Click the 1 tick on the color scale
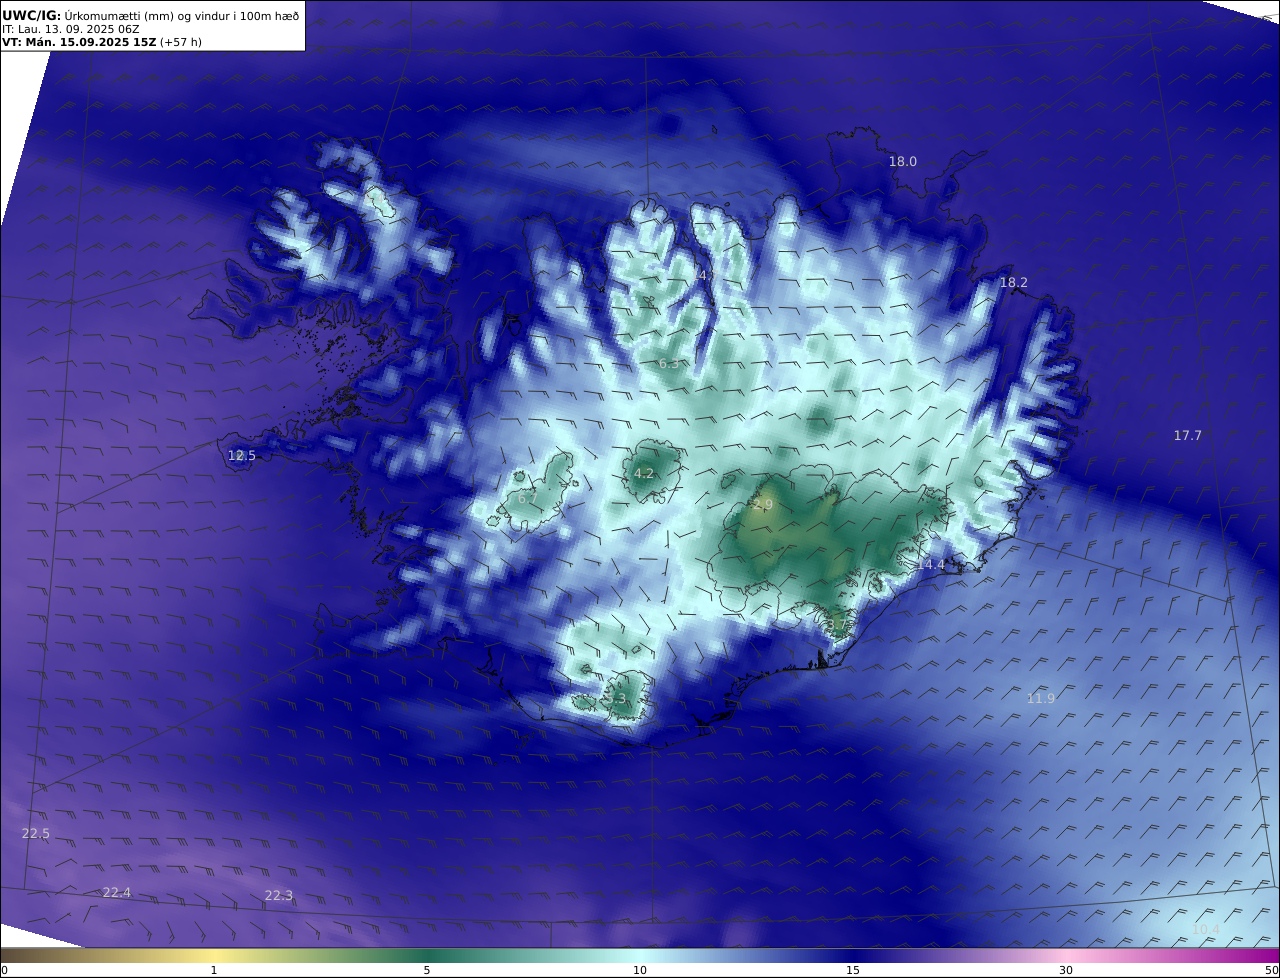Screen dimensions: 1280x978 [x=214, y=970]
